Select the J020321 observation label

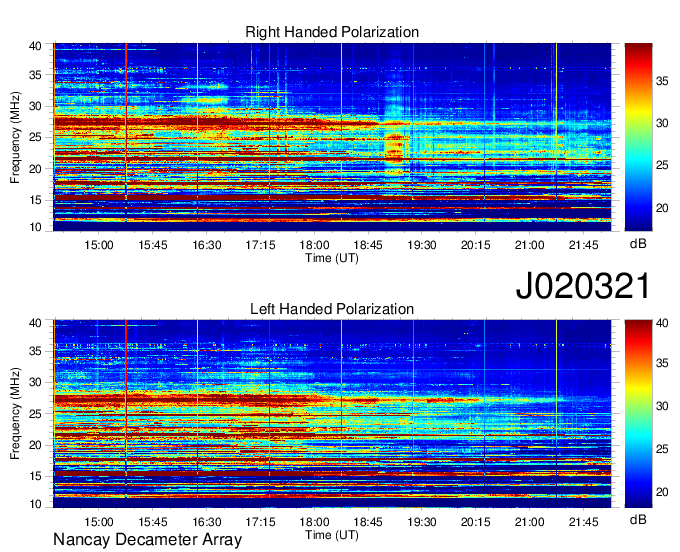coord(583,286)
